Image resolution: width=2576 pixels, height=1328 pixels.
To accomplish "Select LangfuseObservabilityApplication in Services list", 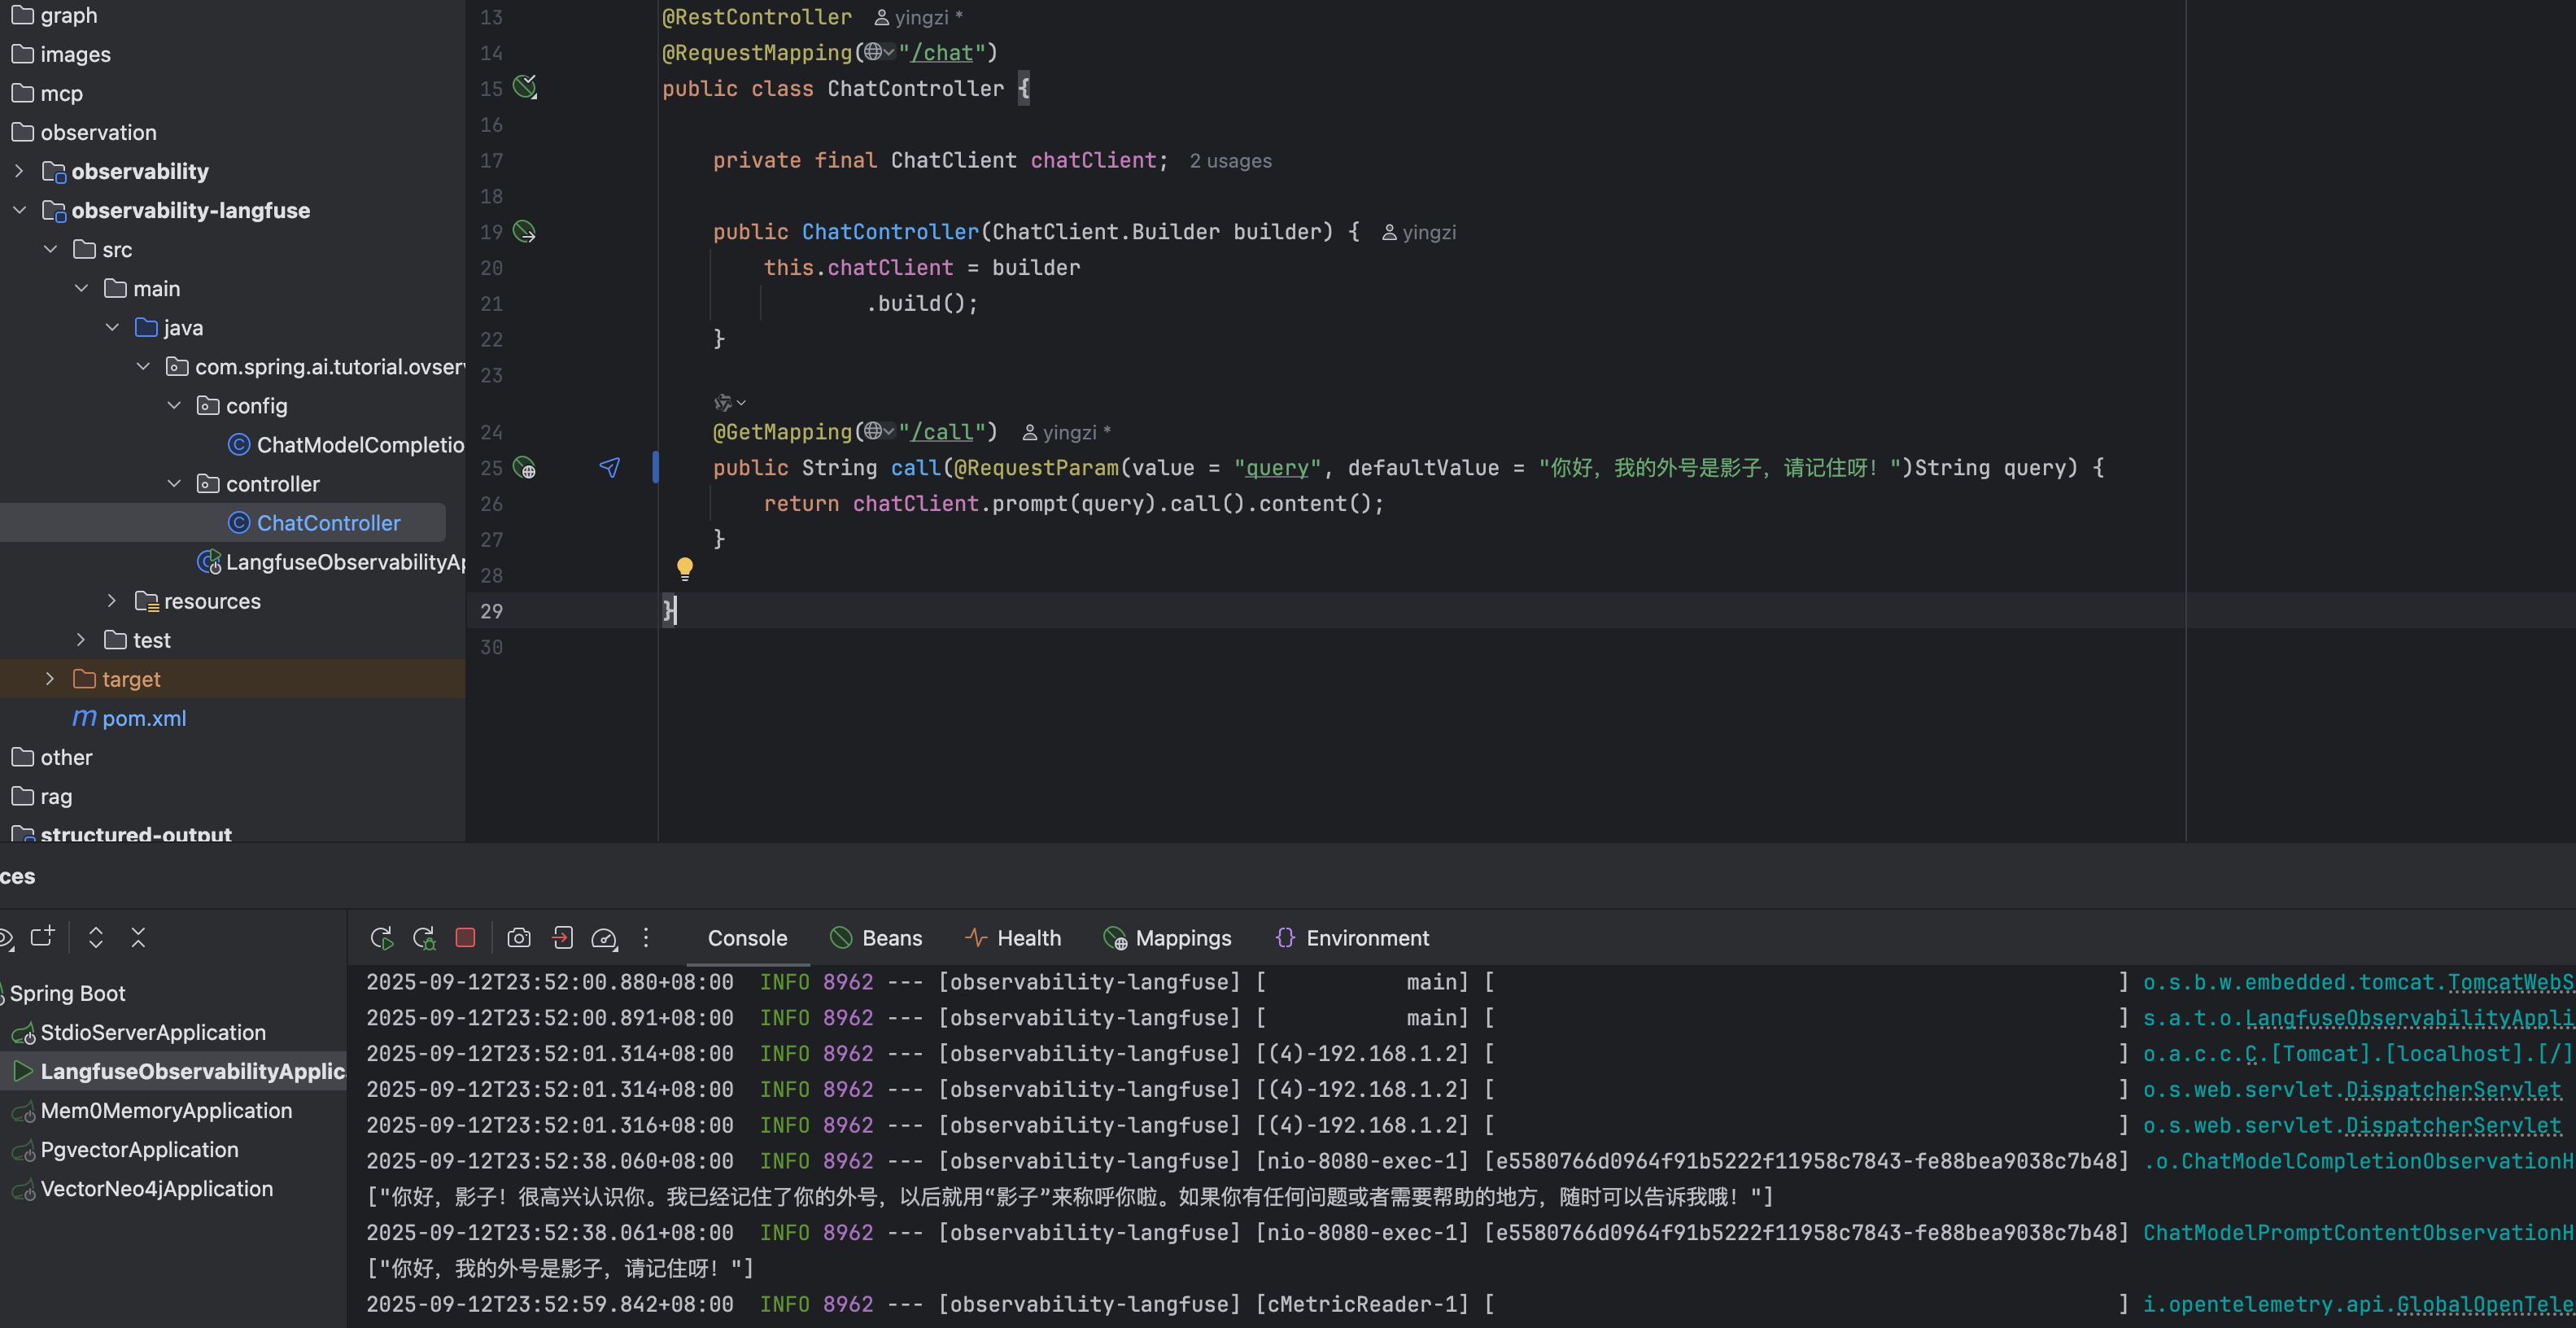I will point(192,1071).
